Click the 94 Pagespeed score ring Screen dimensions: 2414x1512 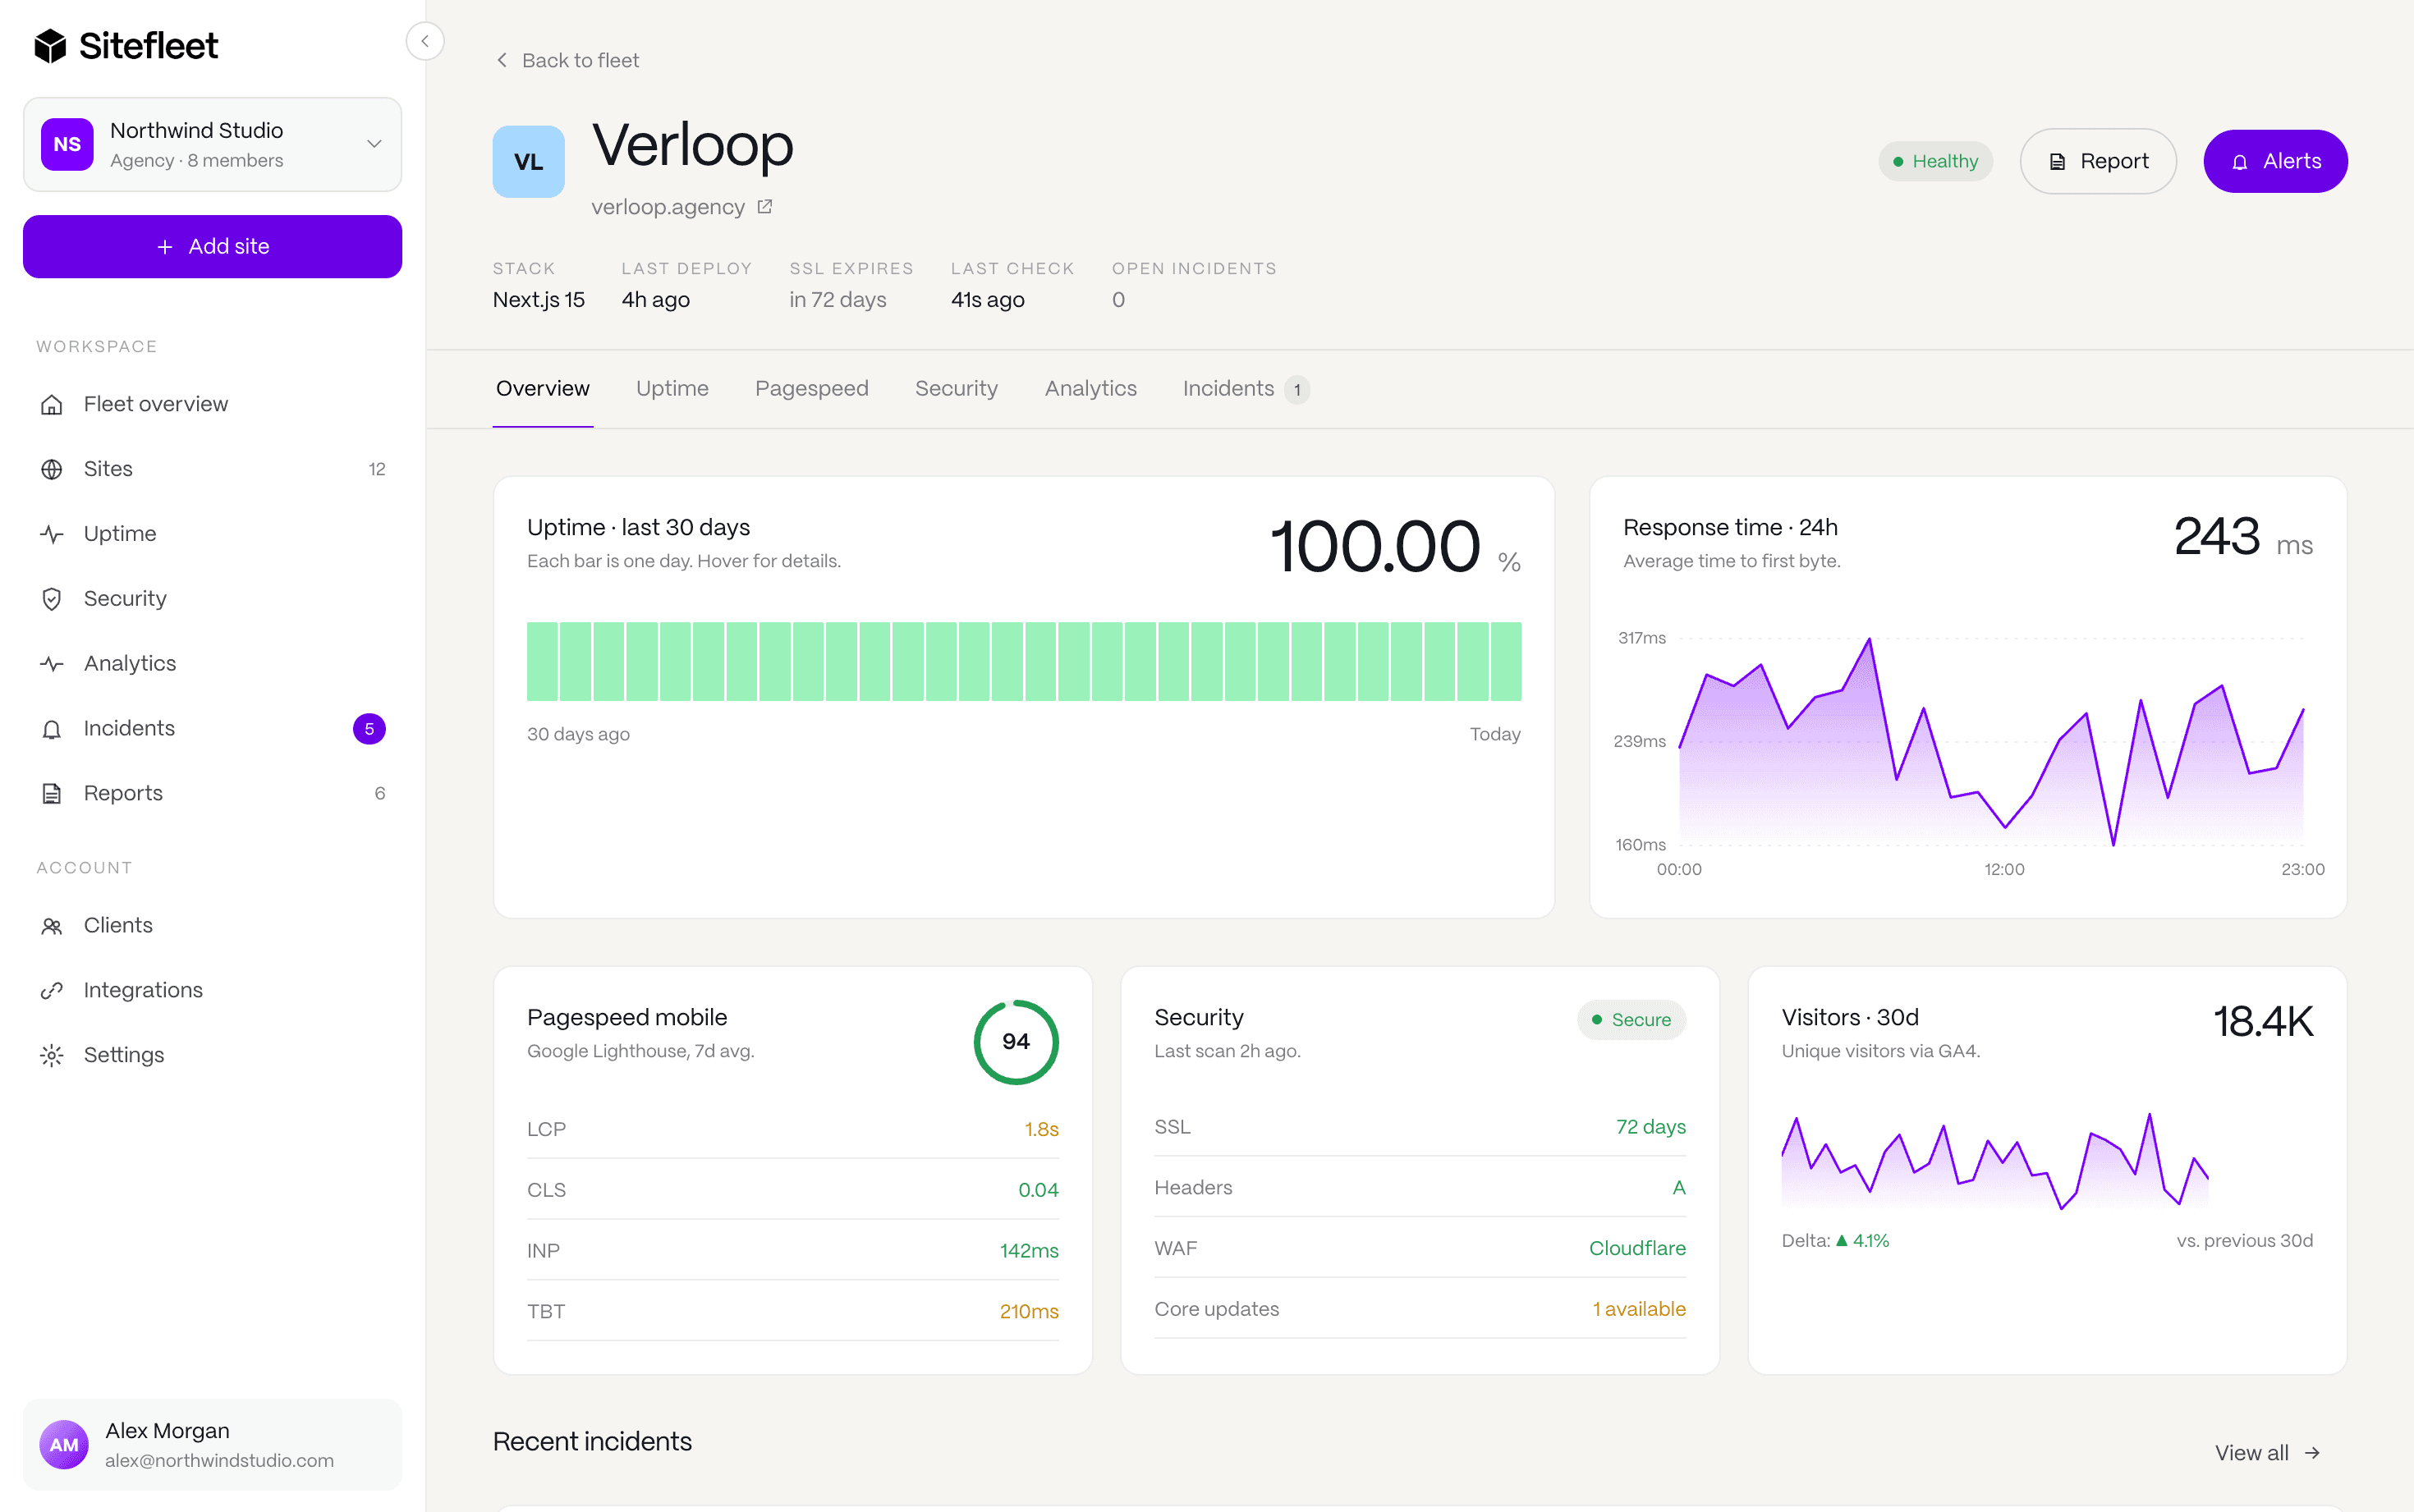pyautogui.click(x=1016, y=1041)
